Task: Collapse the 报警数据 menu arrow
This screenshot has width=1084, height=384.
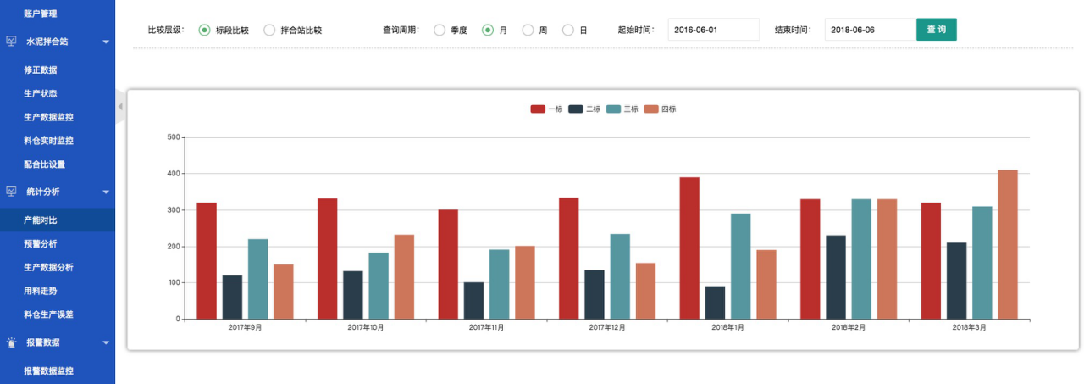Action: (105, 342)
